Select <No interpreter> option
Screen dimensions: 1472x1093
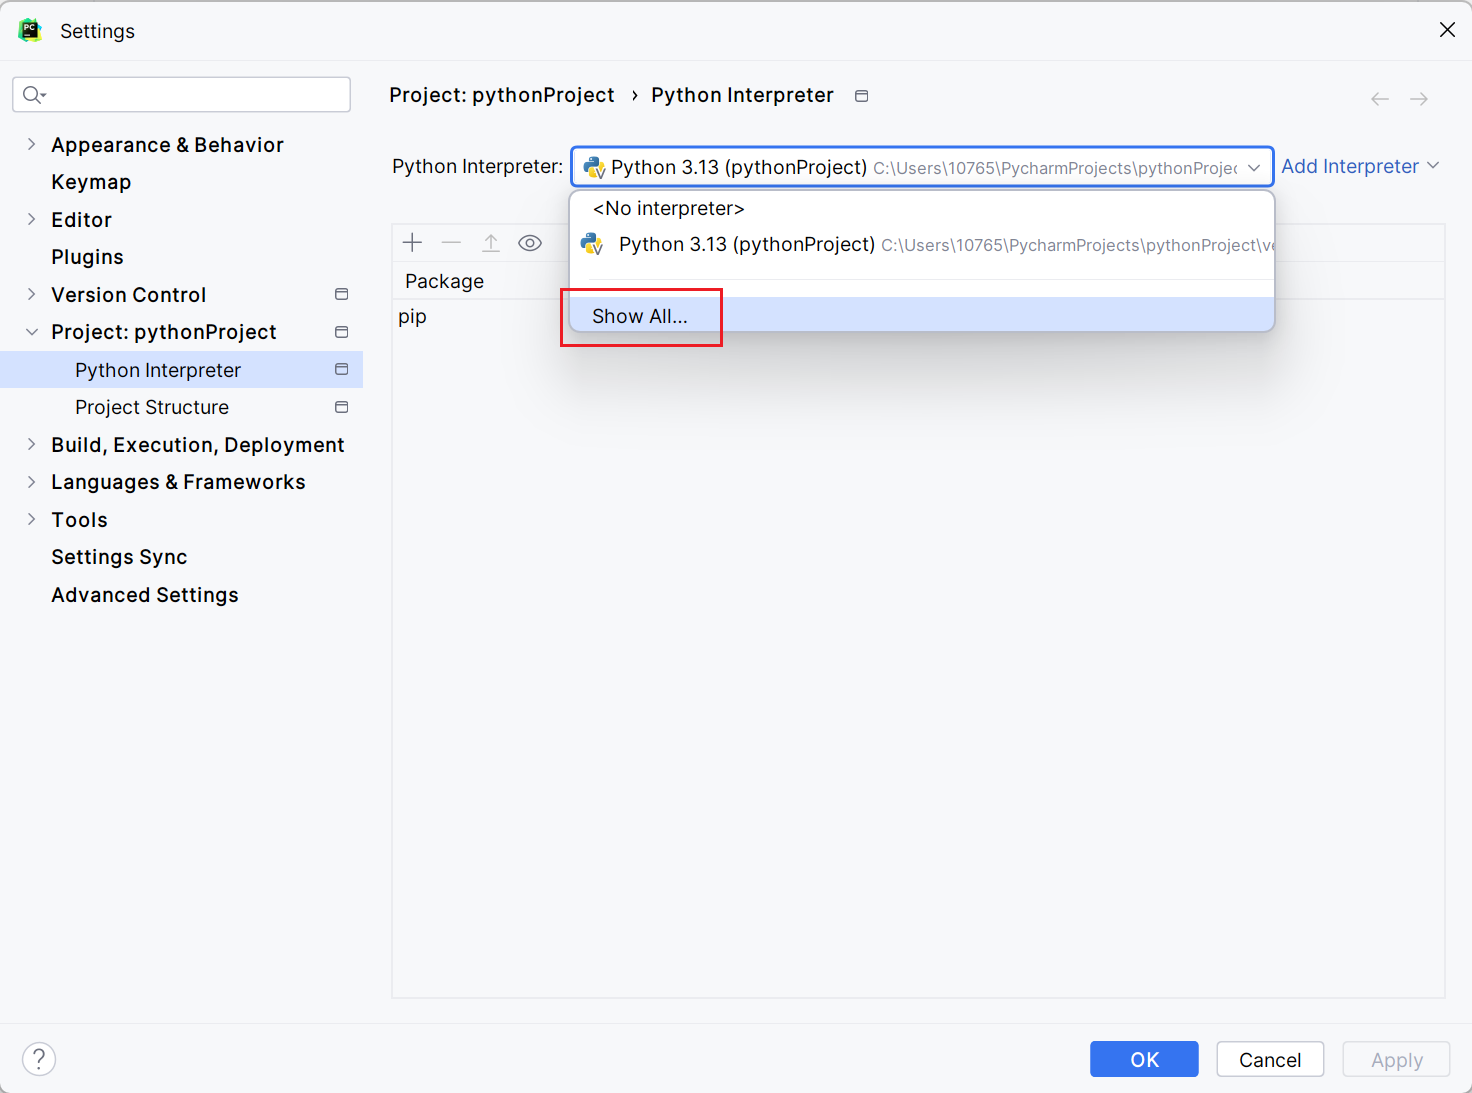tap(922, 208)
